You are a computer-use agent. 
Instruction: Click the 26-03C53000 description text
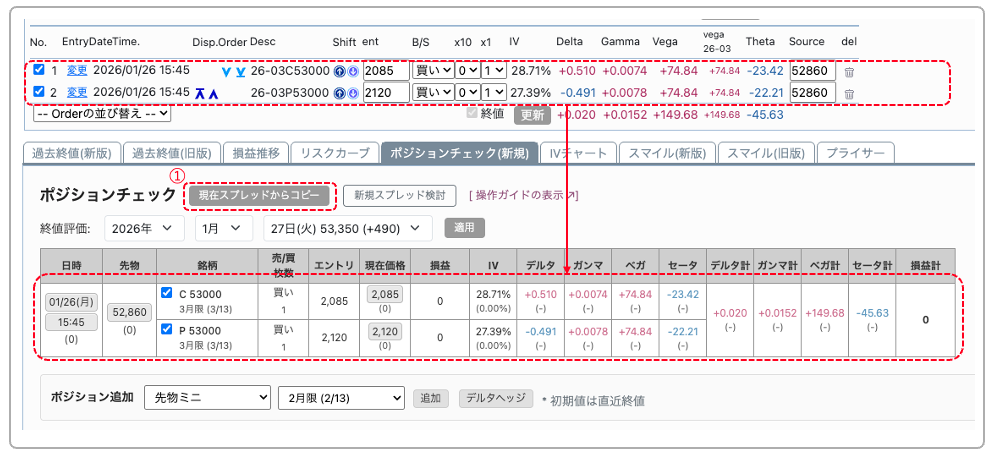point(290,71)
